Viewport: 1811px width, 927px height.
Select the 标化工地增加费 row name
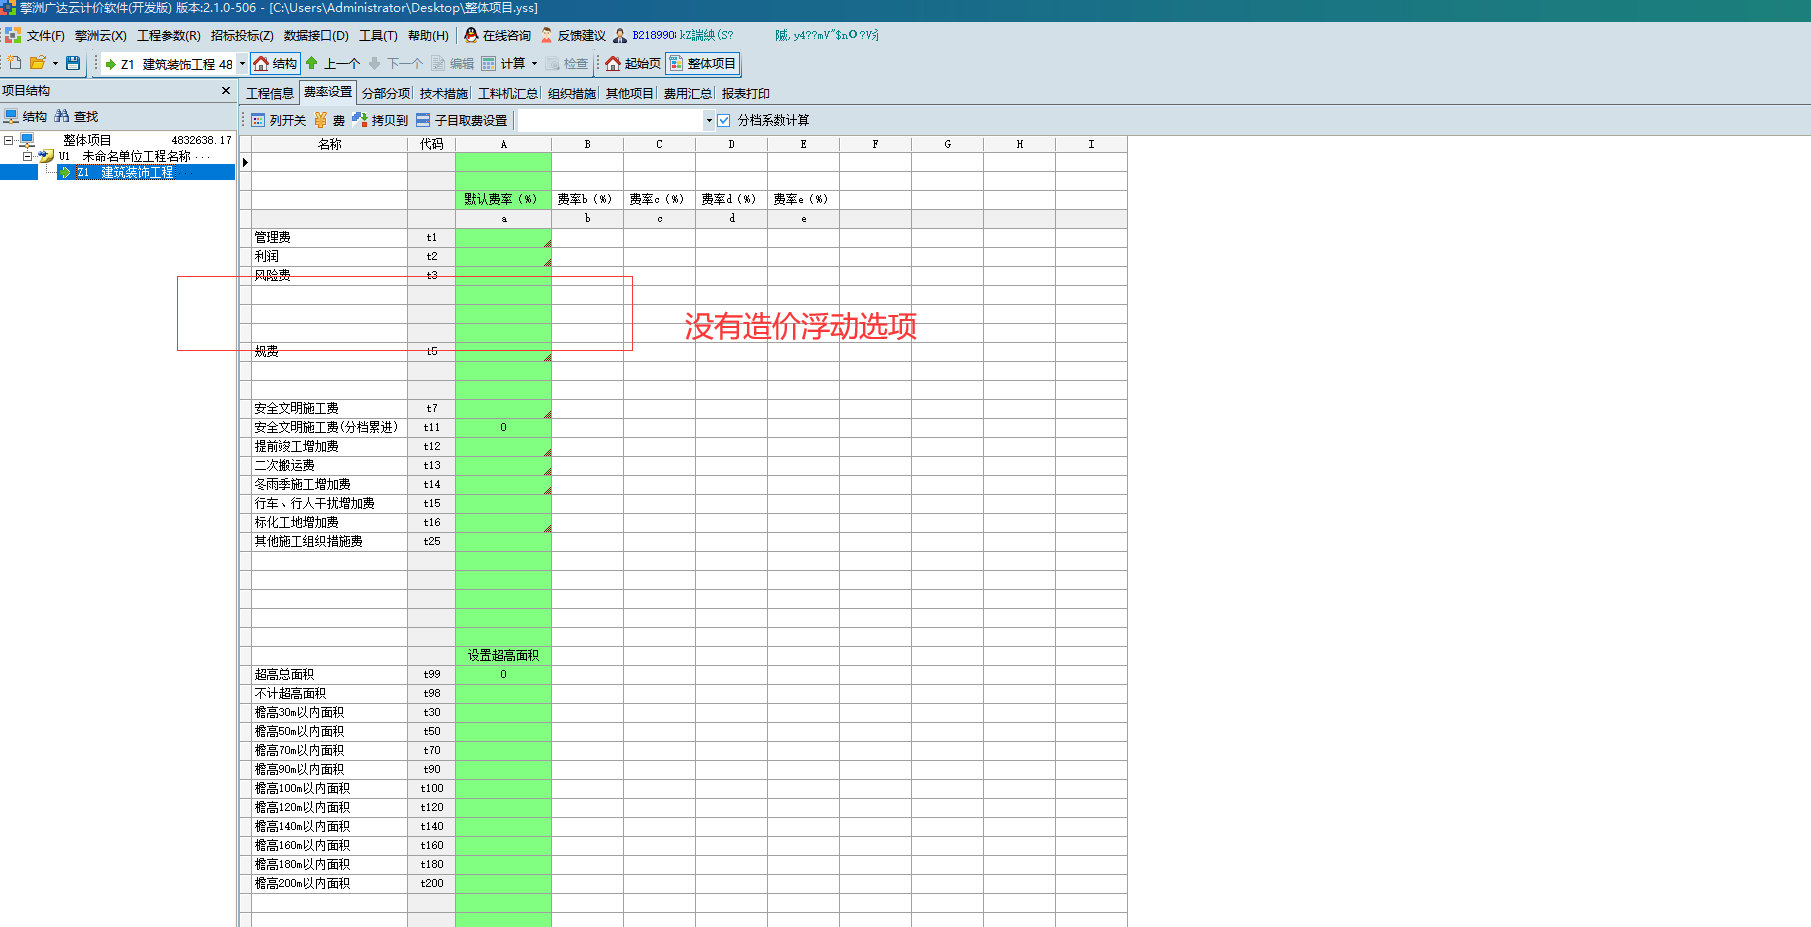(329, 523)
